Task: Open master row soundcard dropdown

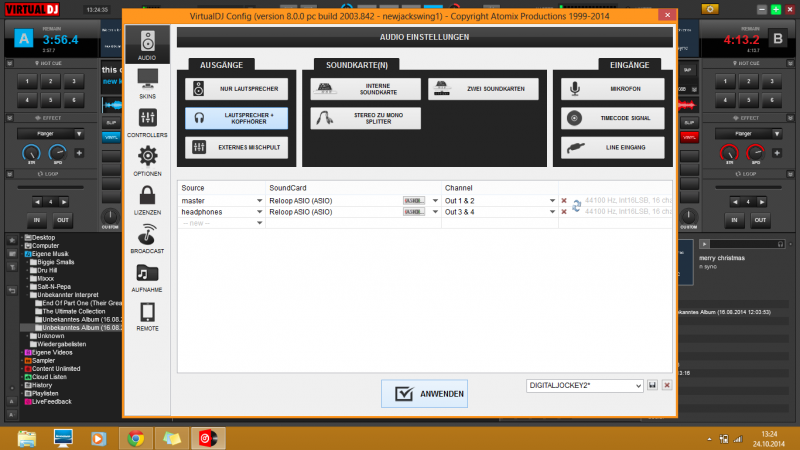Action: tap(435, 201)
